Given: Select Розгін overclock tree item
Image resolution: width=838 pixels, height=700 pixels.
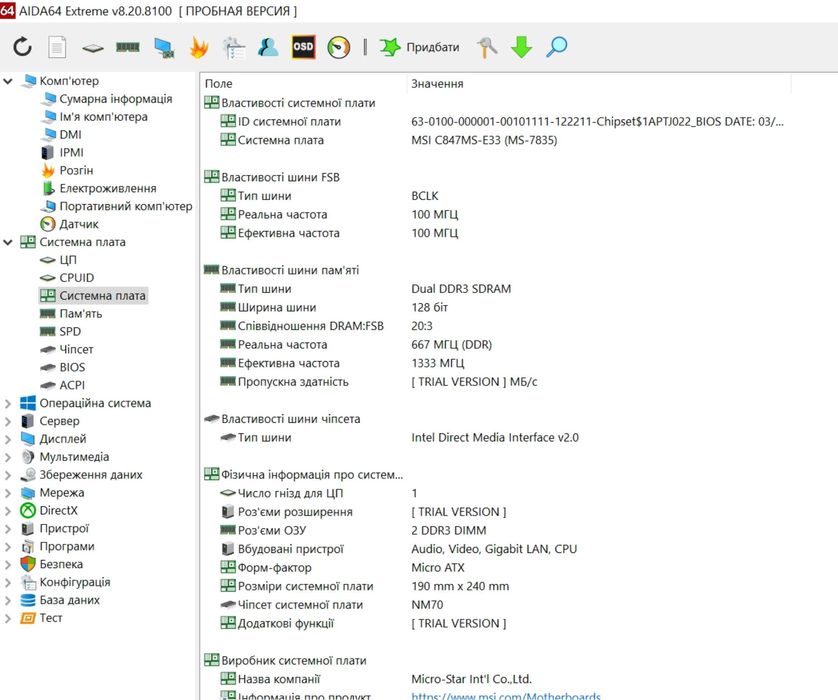Looking at the screenshot, I should pyautogui.click(x=76, y=170).
